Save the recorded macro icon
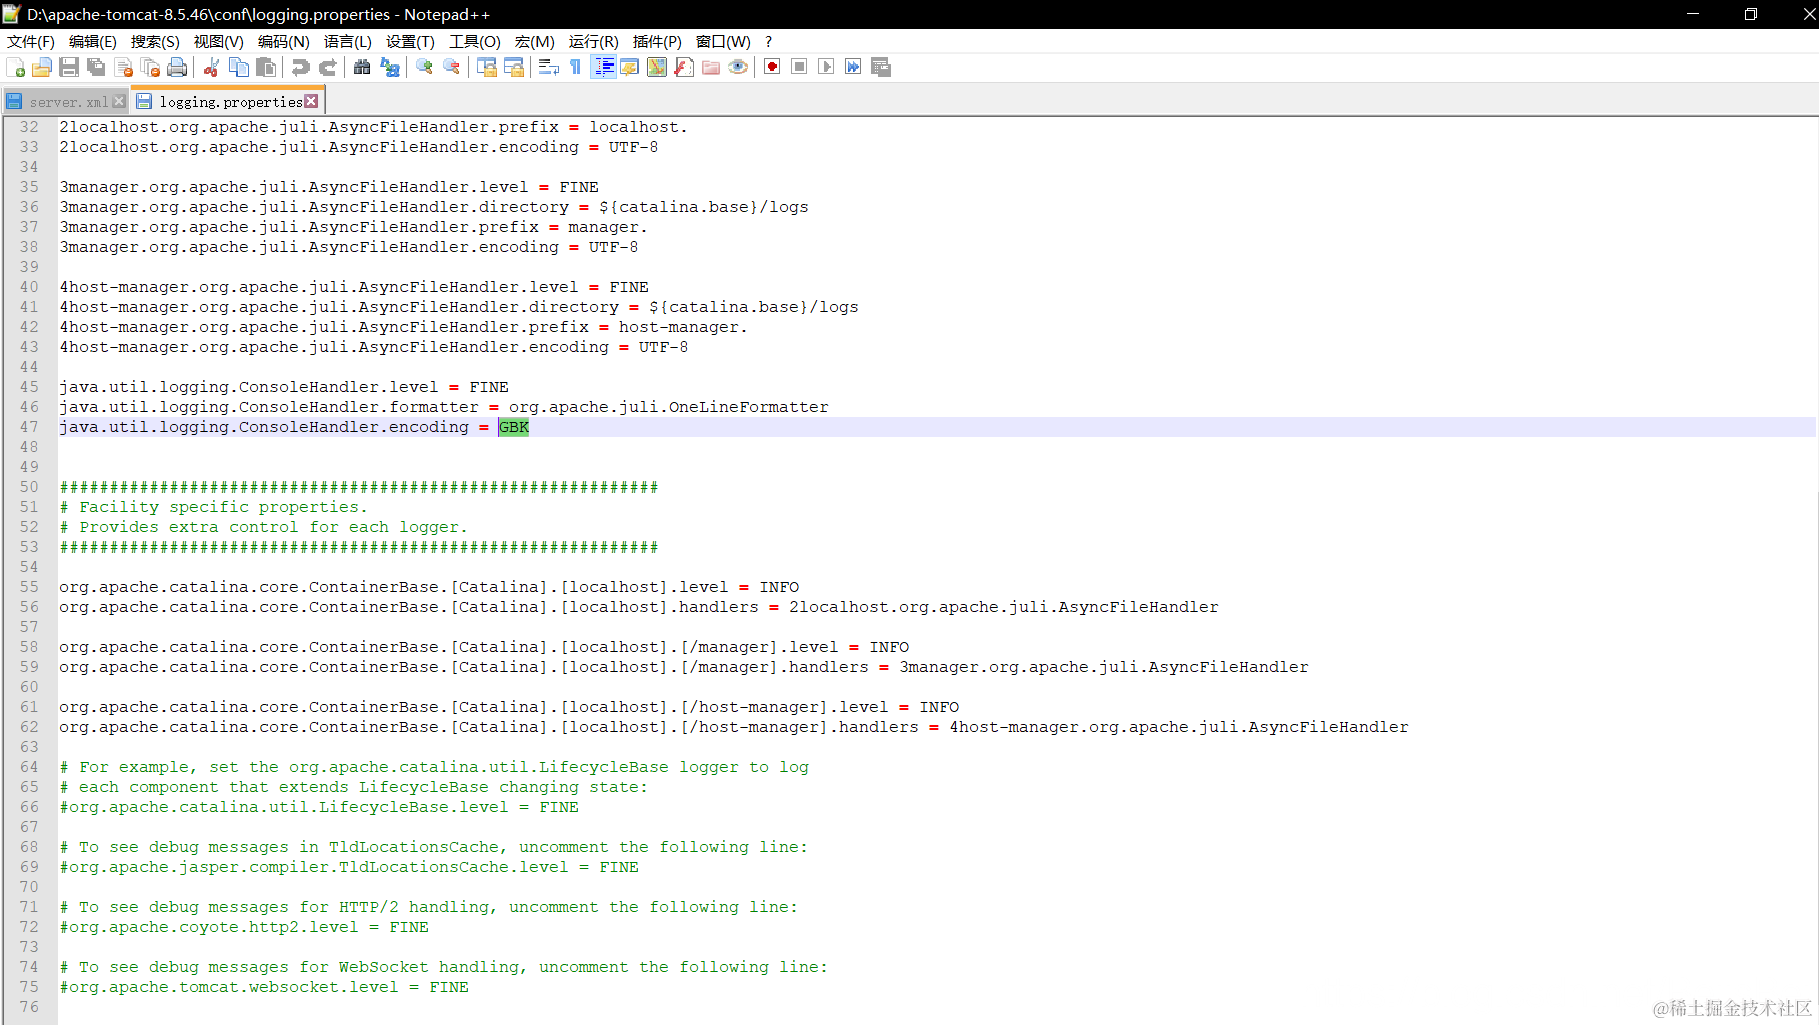This screenshot has height=1025, width=1819. point(881,67)
